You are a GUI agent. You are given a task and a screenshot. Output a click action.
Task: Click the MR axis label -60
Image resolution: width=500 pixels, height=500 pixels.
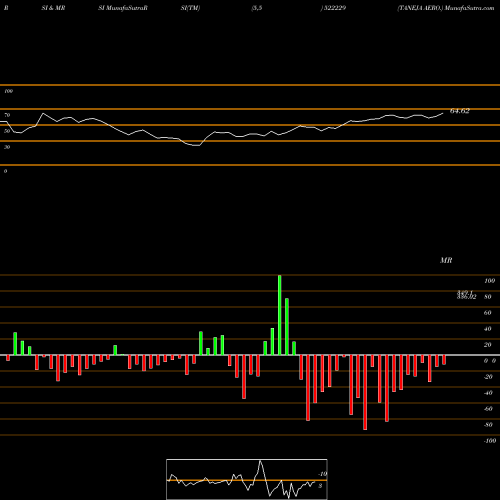pyautogui.click(x=488, y=409)
